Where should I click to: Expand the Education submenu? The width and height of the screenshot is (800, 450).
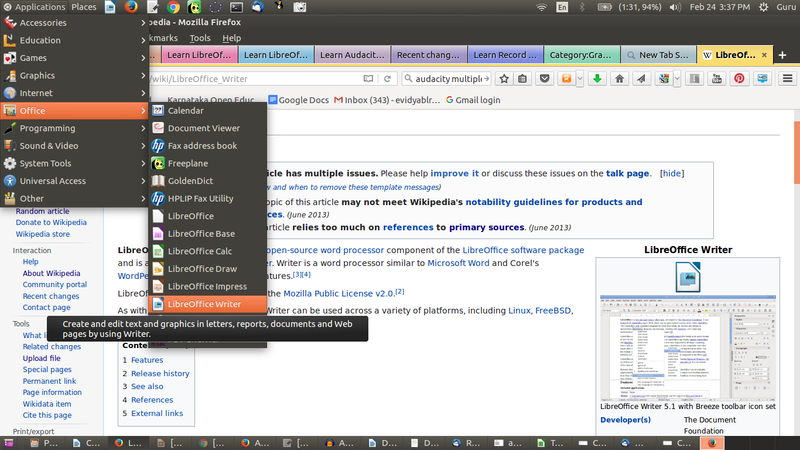[74, 40]
